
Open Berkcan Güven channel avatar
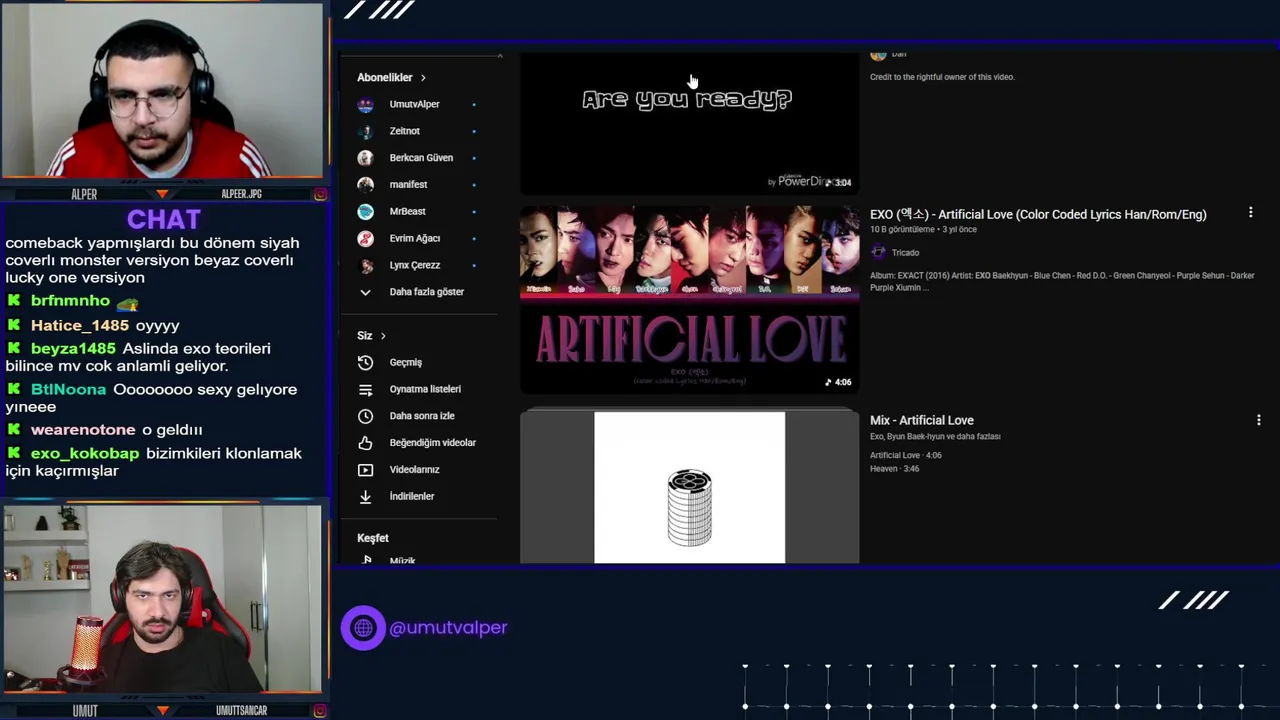coord(365,158)
